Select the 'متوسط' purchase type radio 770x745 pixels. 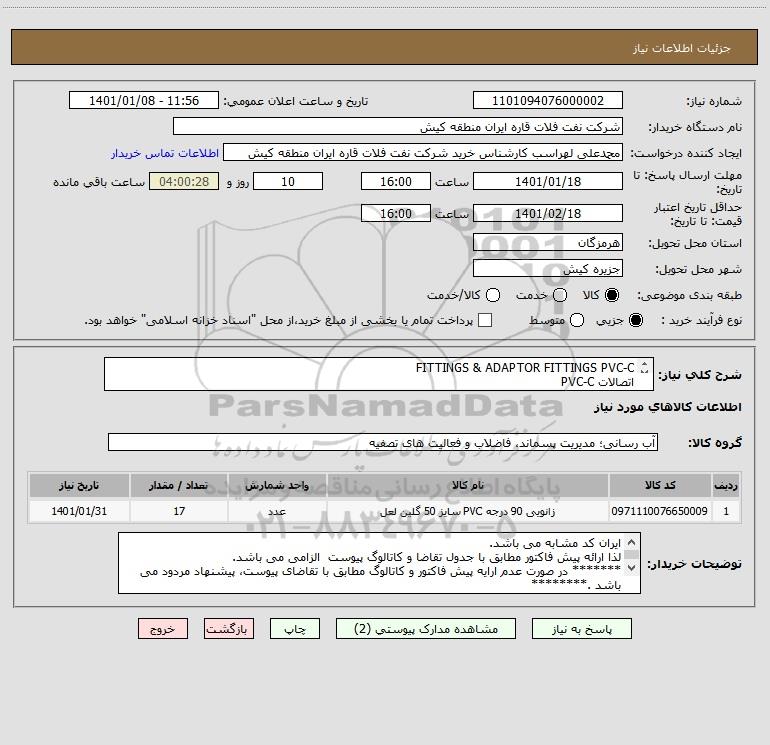pyautogui.click(x=577, y=320)
